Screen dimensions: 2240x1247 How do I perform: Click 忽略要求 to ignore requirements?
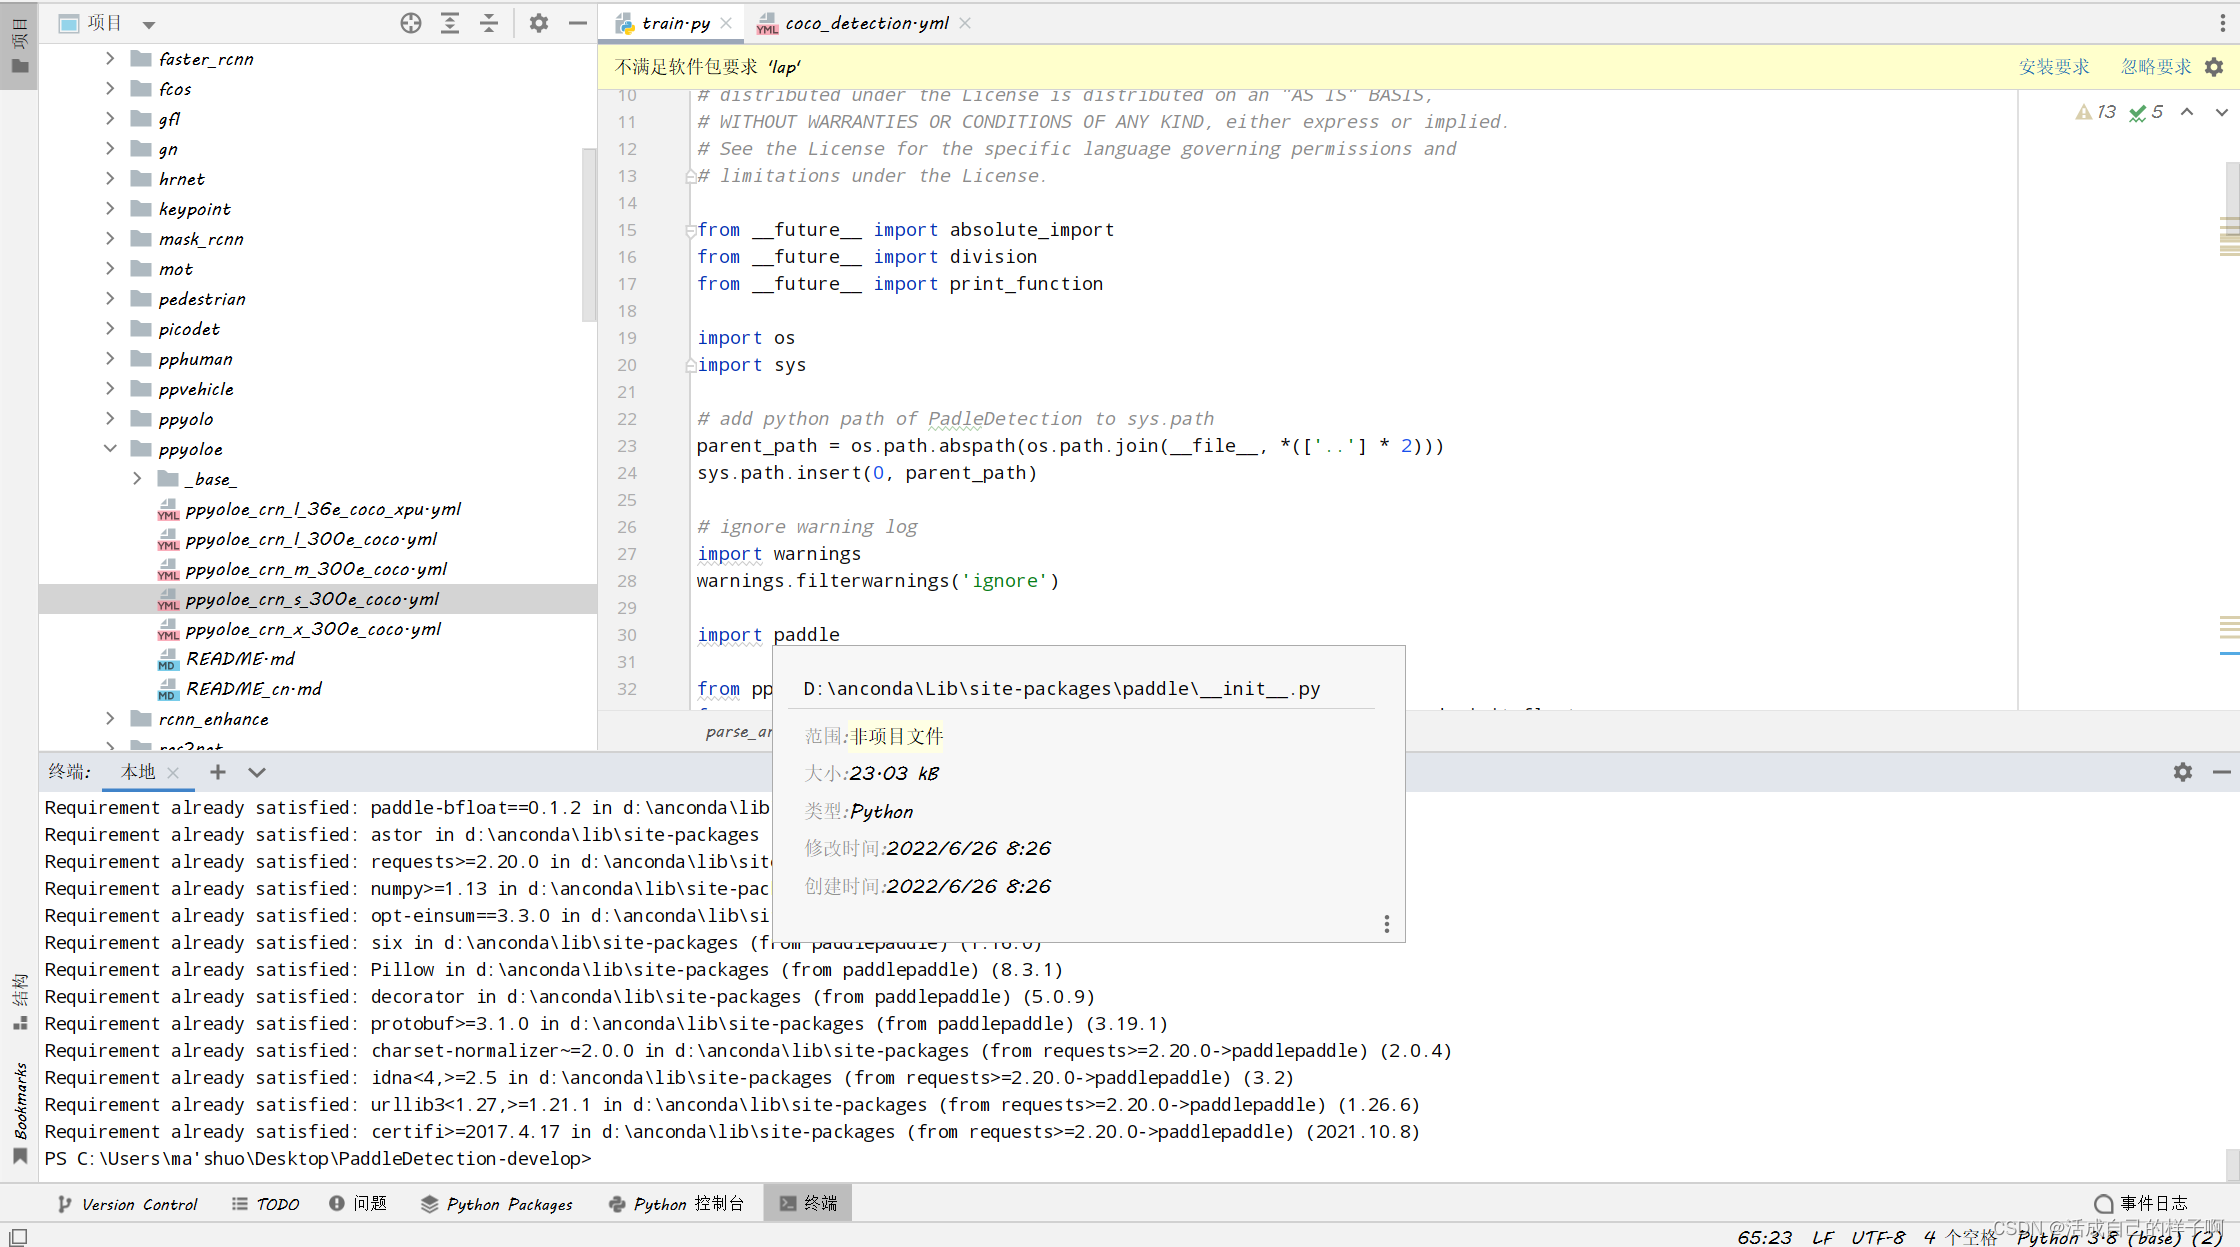click(2154, 66)
